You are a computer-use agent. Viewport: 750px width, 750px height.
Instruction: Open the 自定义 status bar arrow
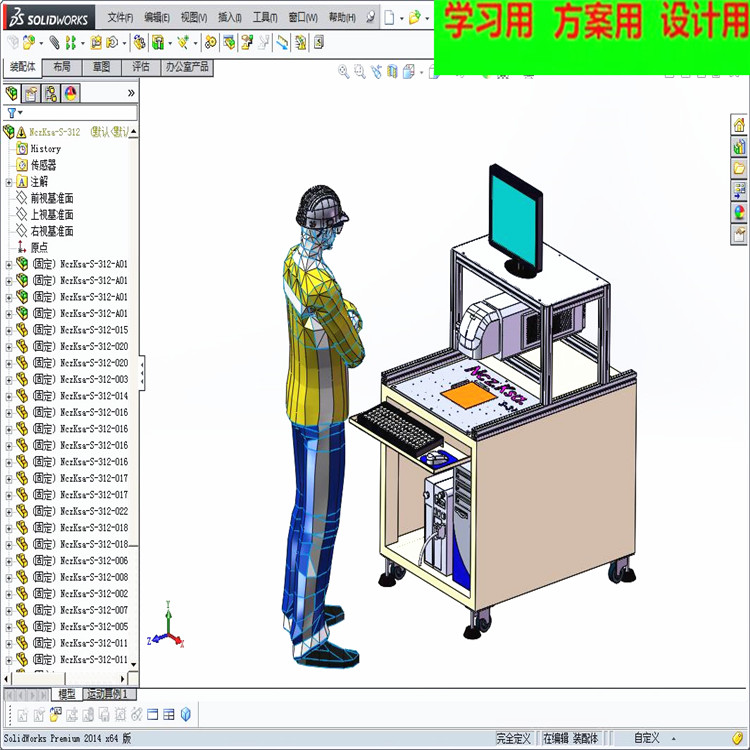coord(673,739)
